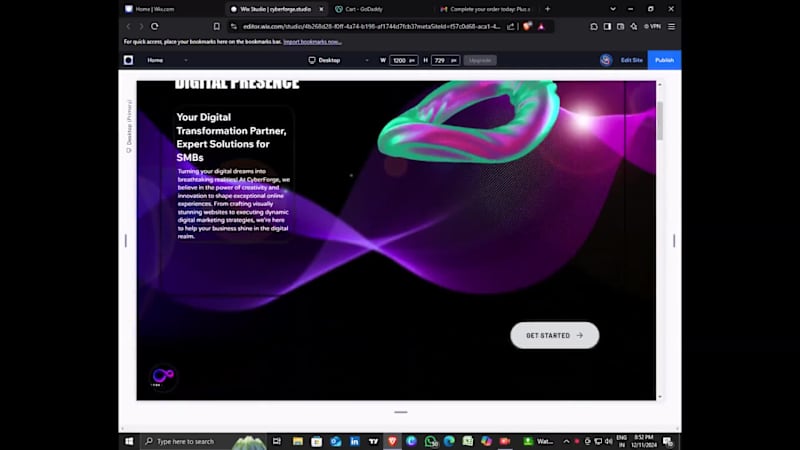Open File Explorer from taskbar
Viewport: 800px width, 450px height.
pyautogui.click(x=298, y=441)
